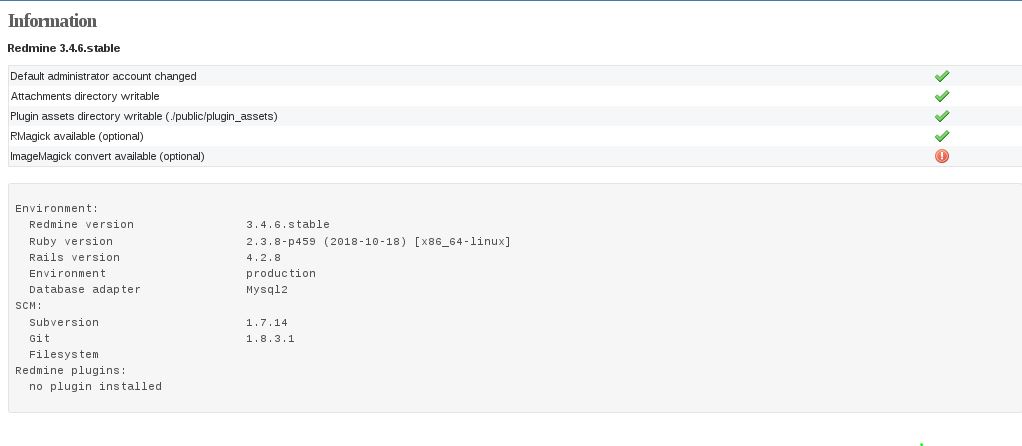Click the green check for Default administrator account changed
This screenshot has height=446, width=1022.
(x=941, y=76)
